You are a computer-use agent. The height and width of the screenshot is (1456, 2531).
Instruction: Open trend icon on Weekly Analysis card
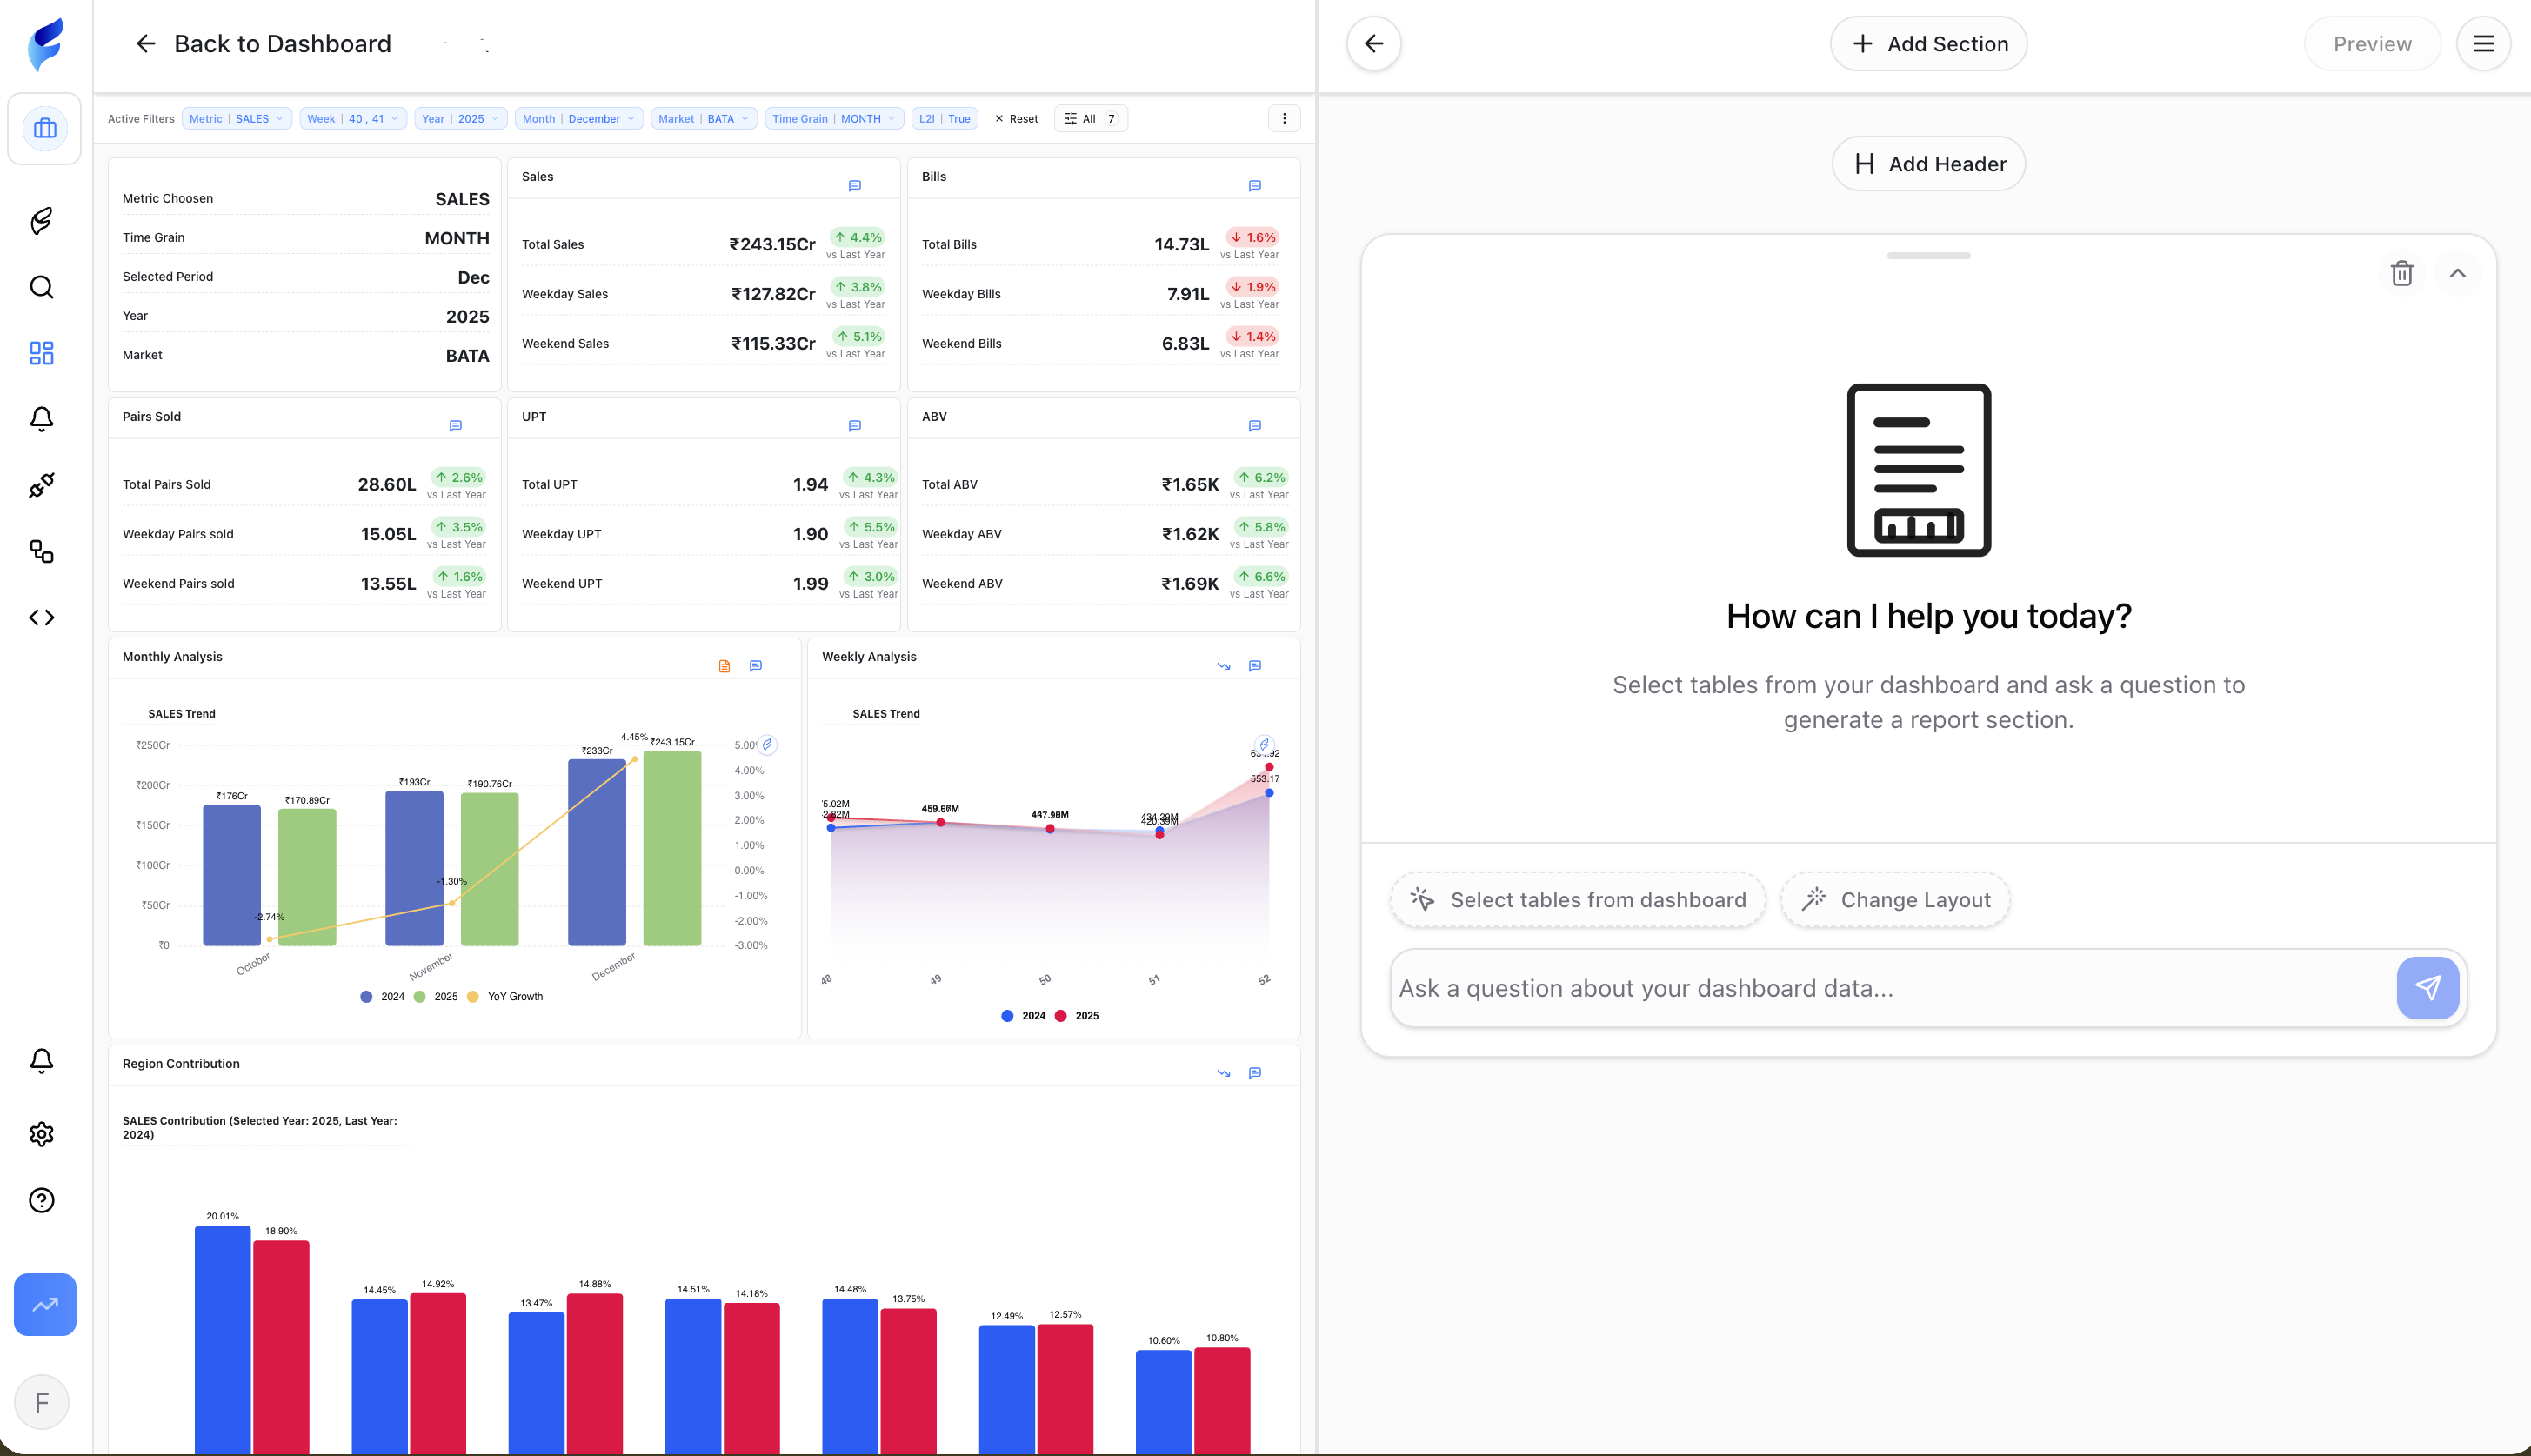pos(1223,666)
